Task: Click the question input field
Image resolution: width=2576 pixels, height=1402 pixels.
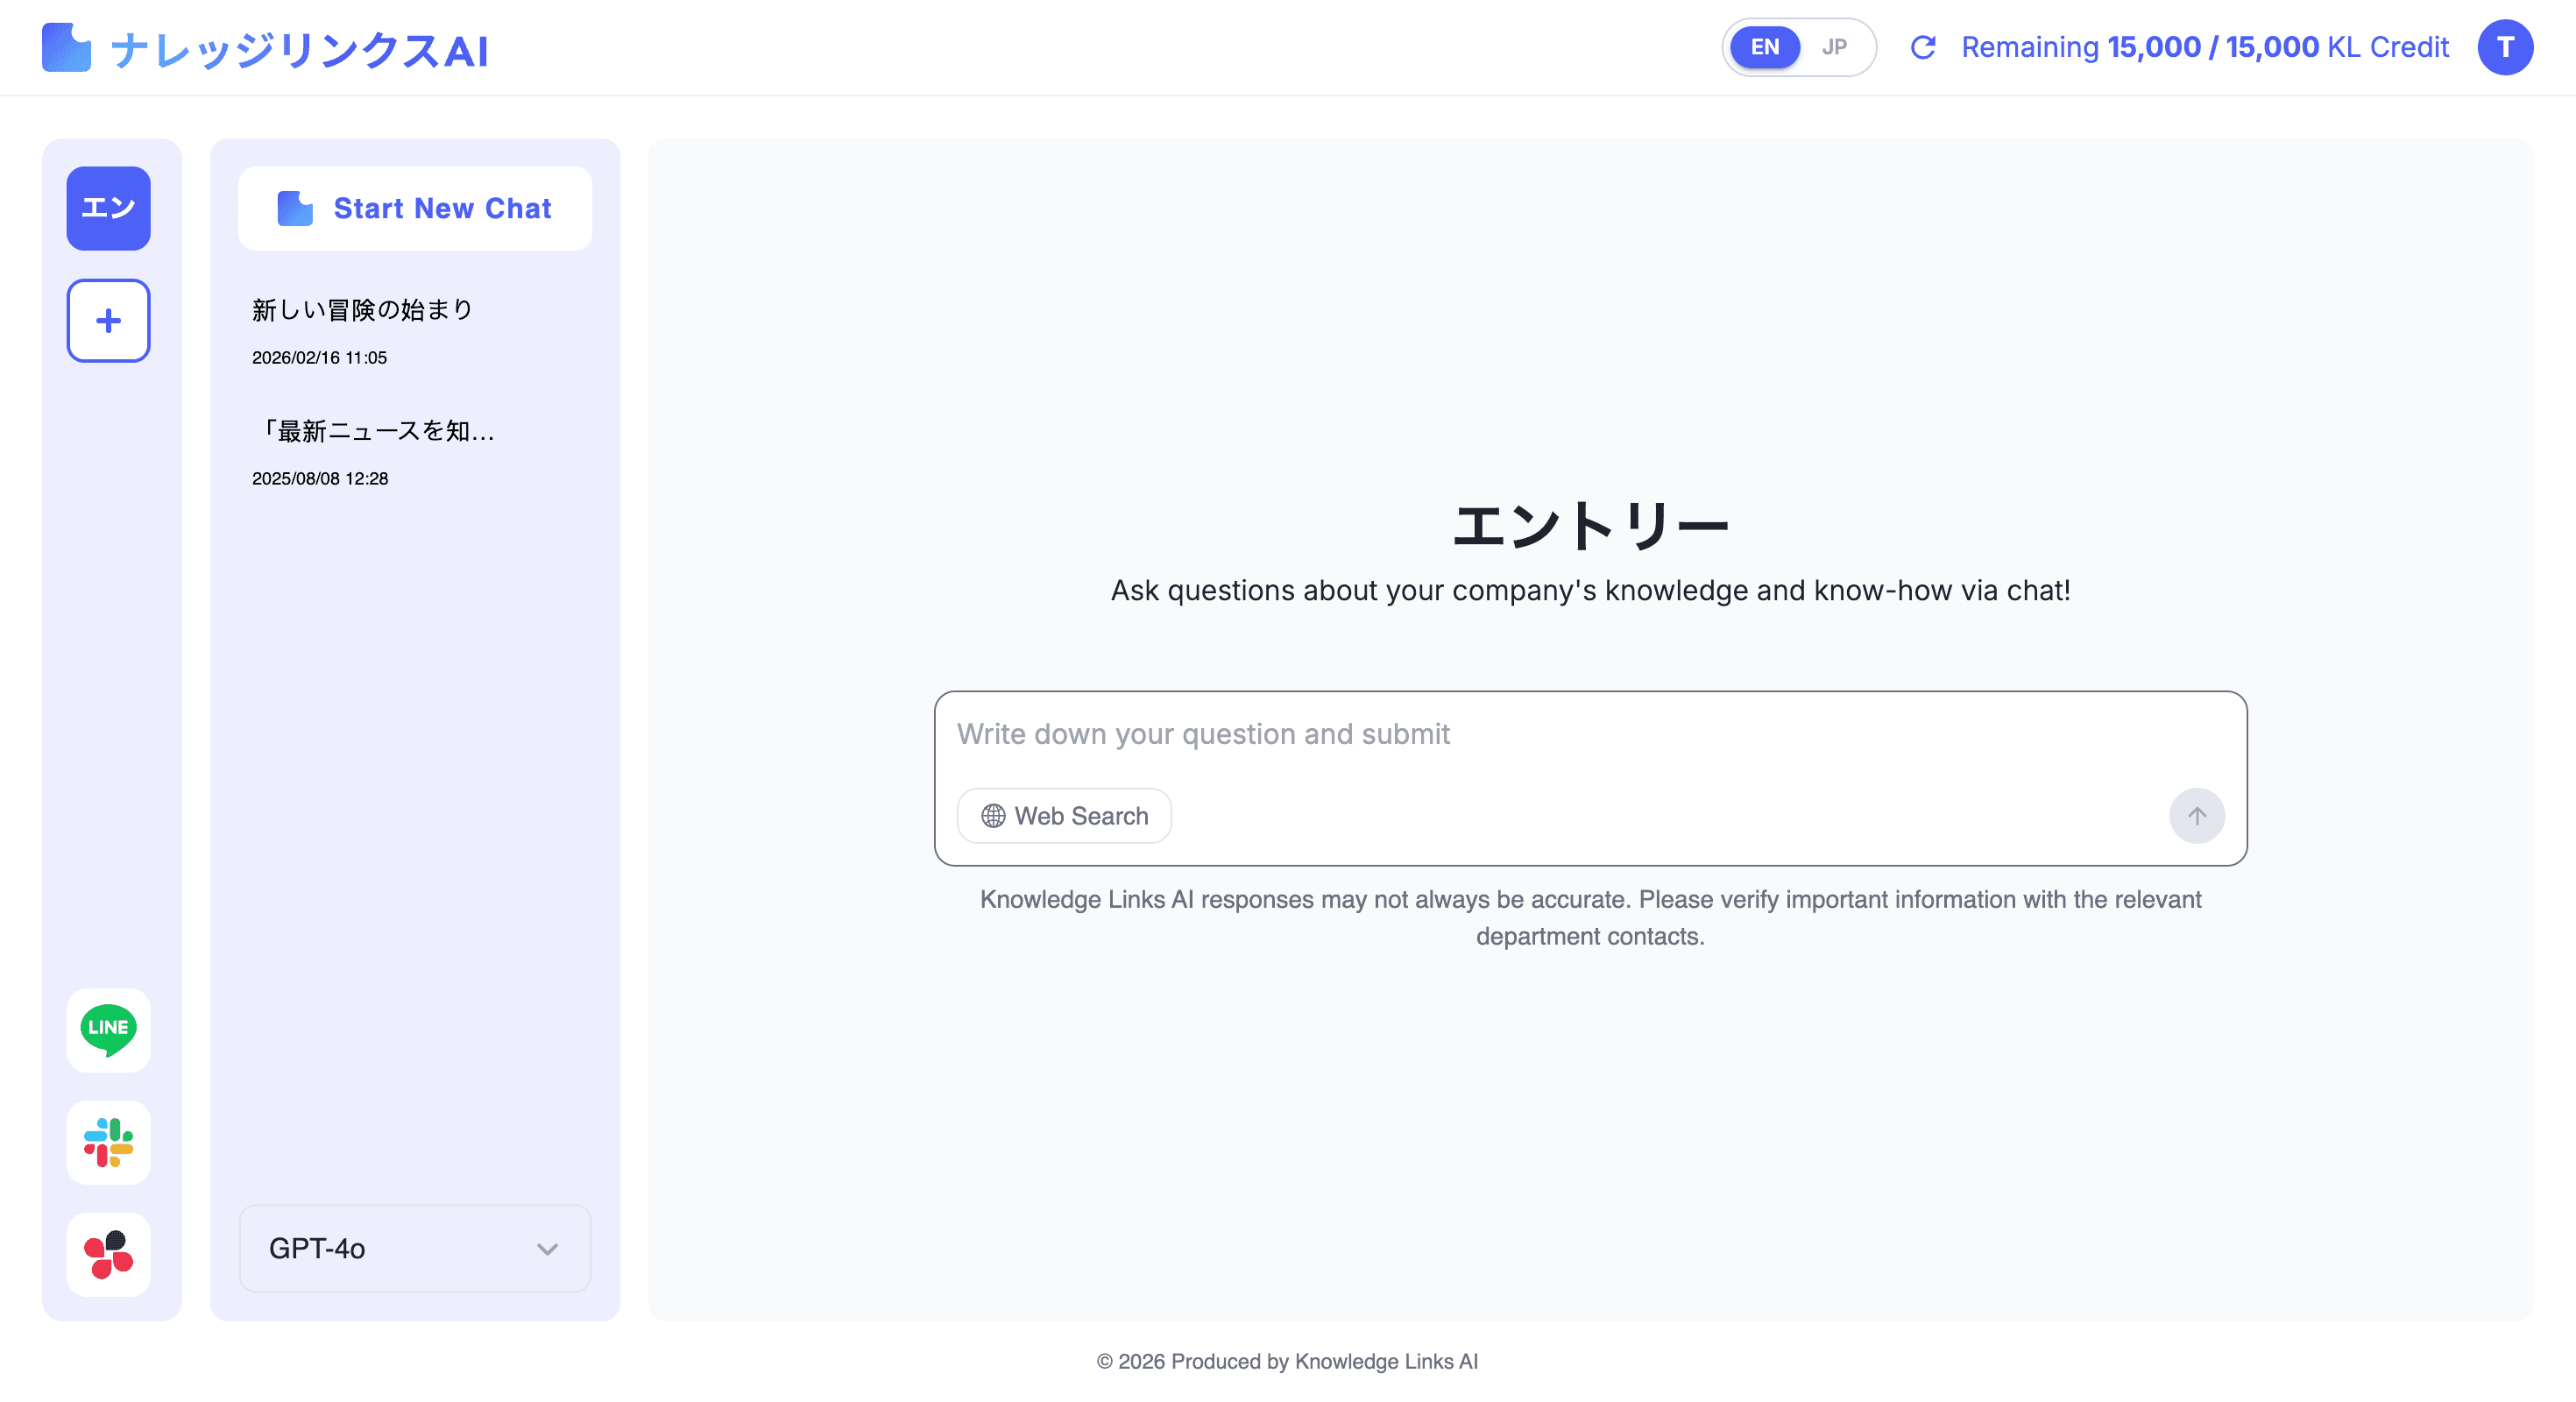Action: click(x=1590, y=735)
